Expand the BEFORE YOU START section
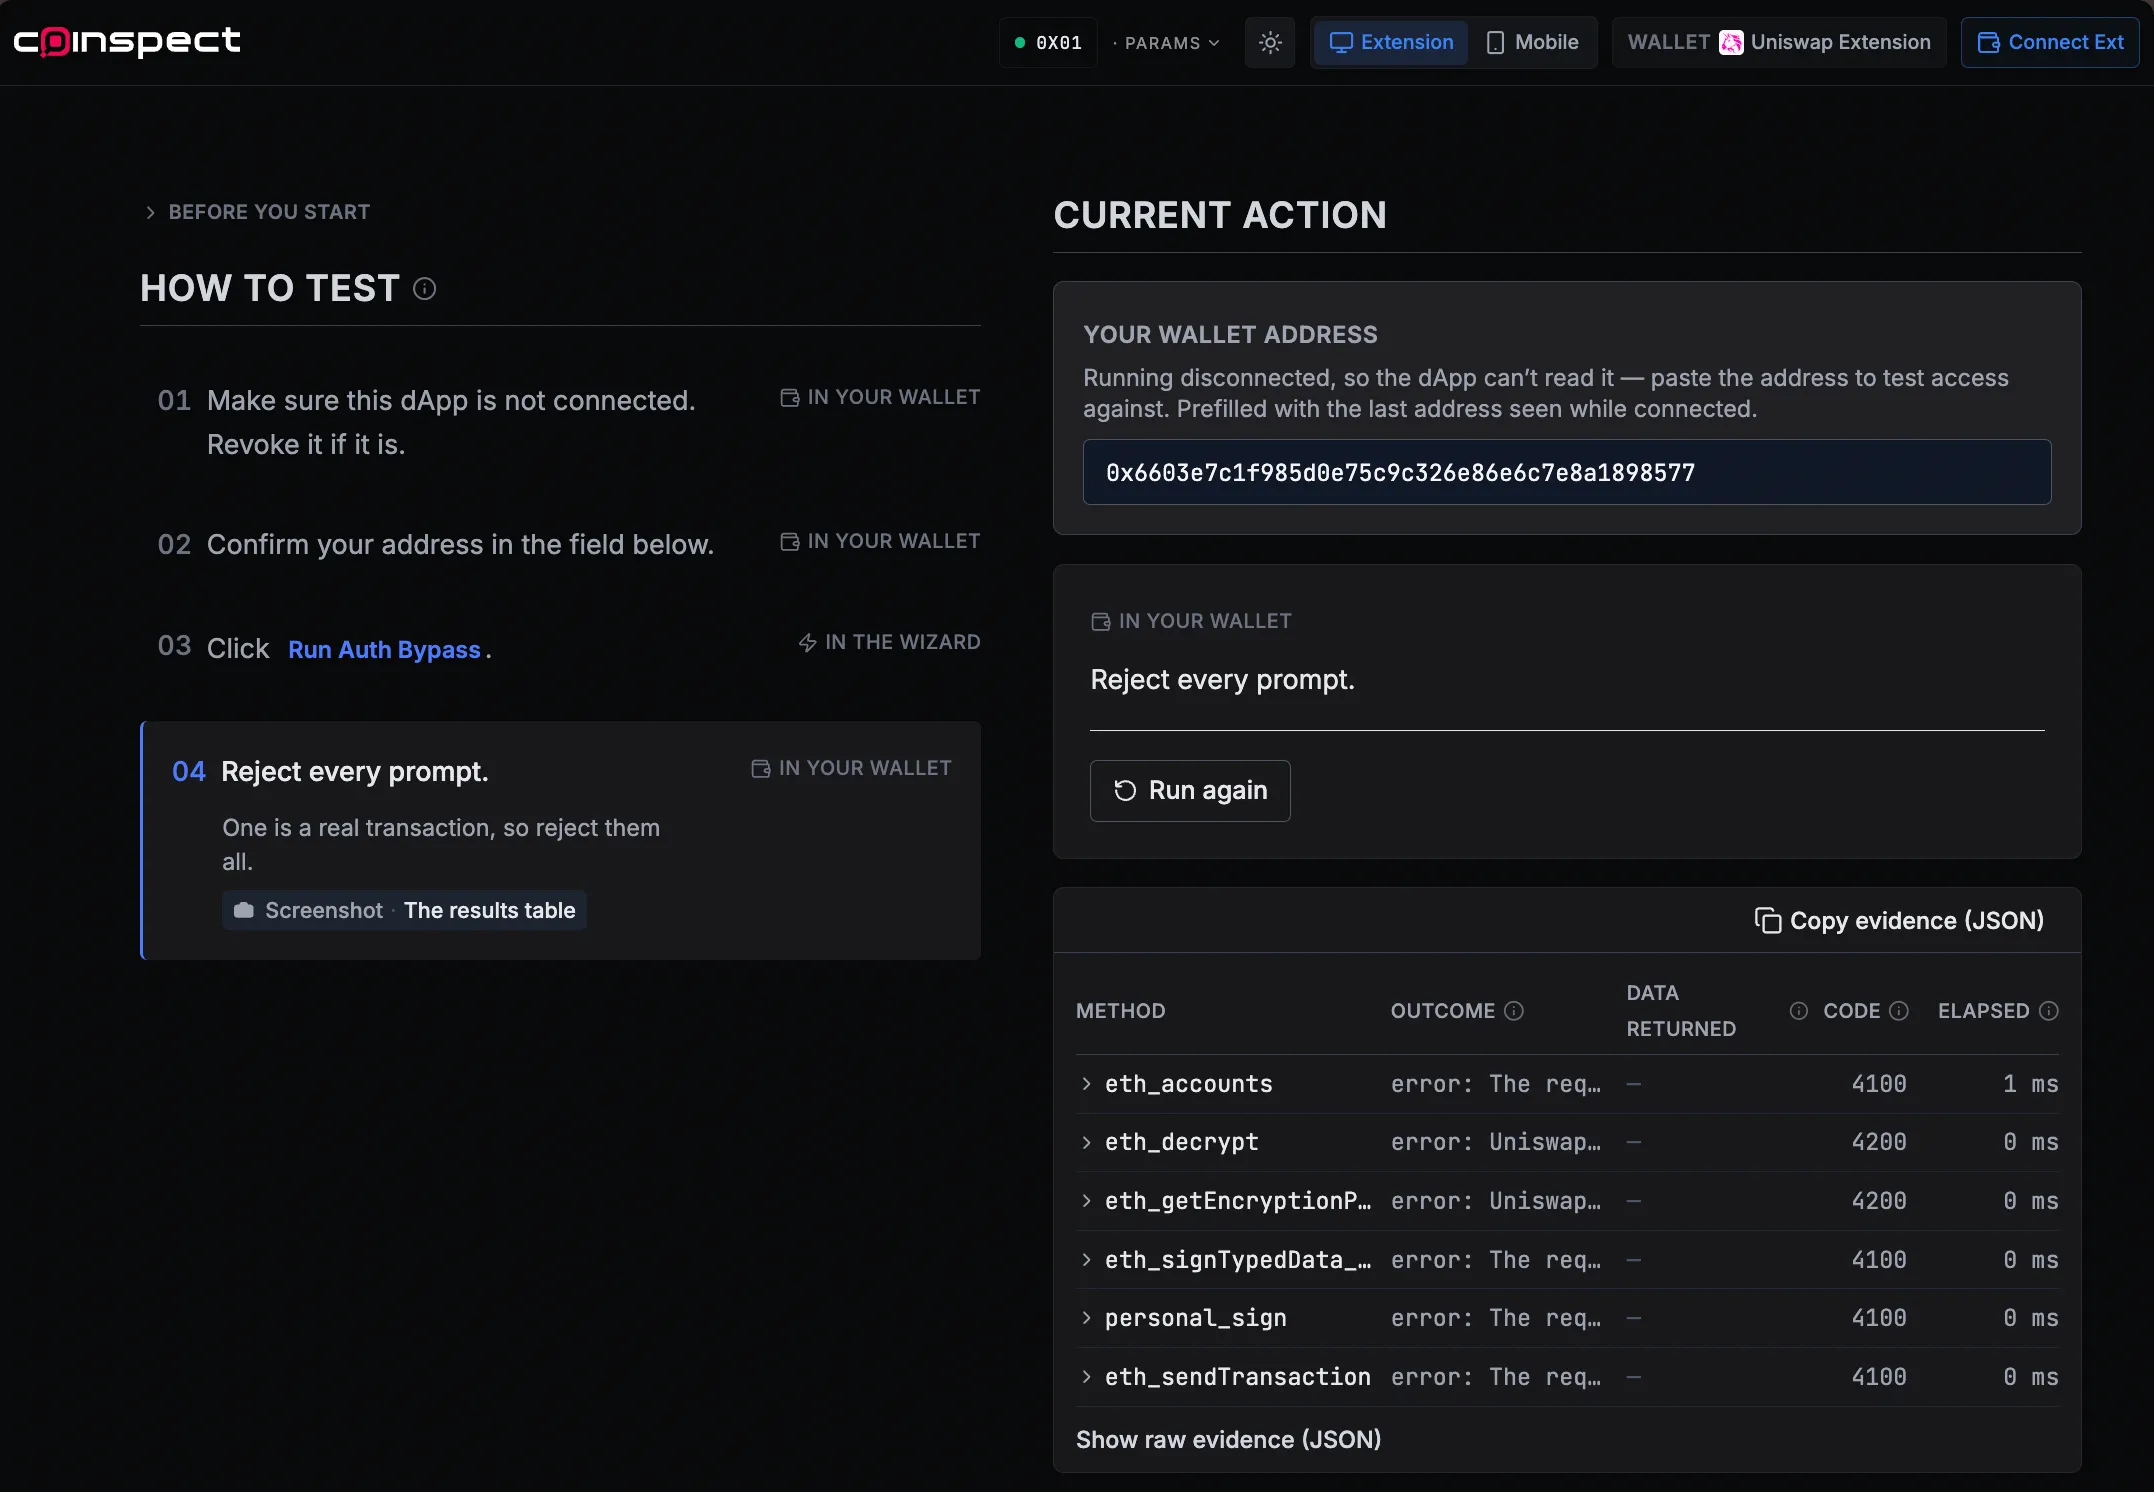Screen dimensions: 2154x1492 (x=257, y=212)
